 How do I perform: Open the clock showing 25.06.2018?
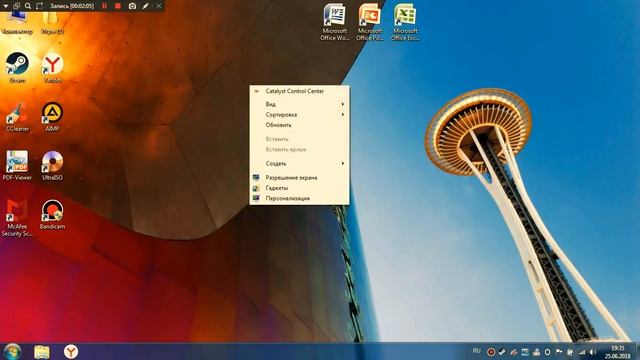pyautogui.click(x=618, y=352)
